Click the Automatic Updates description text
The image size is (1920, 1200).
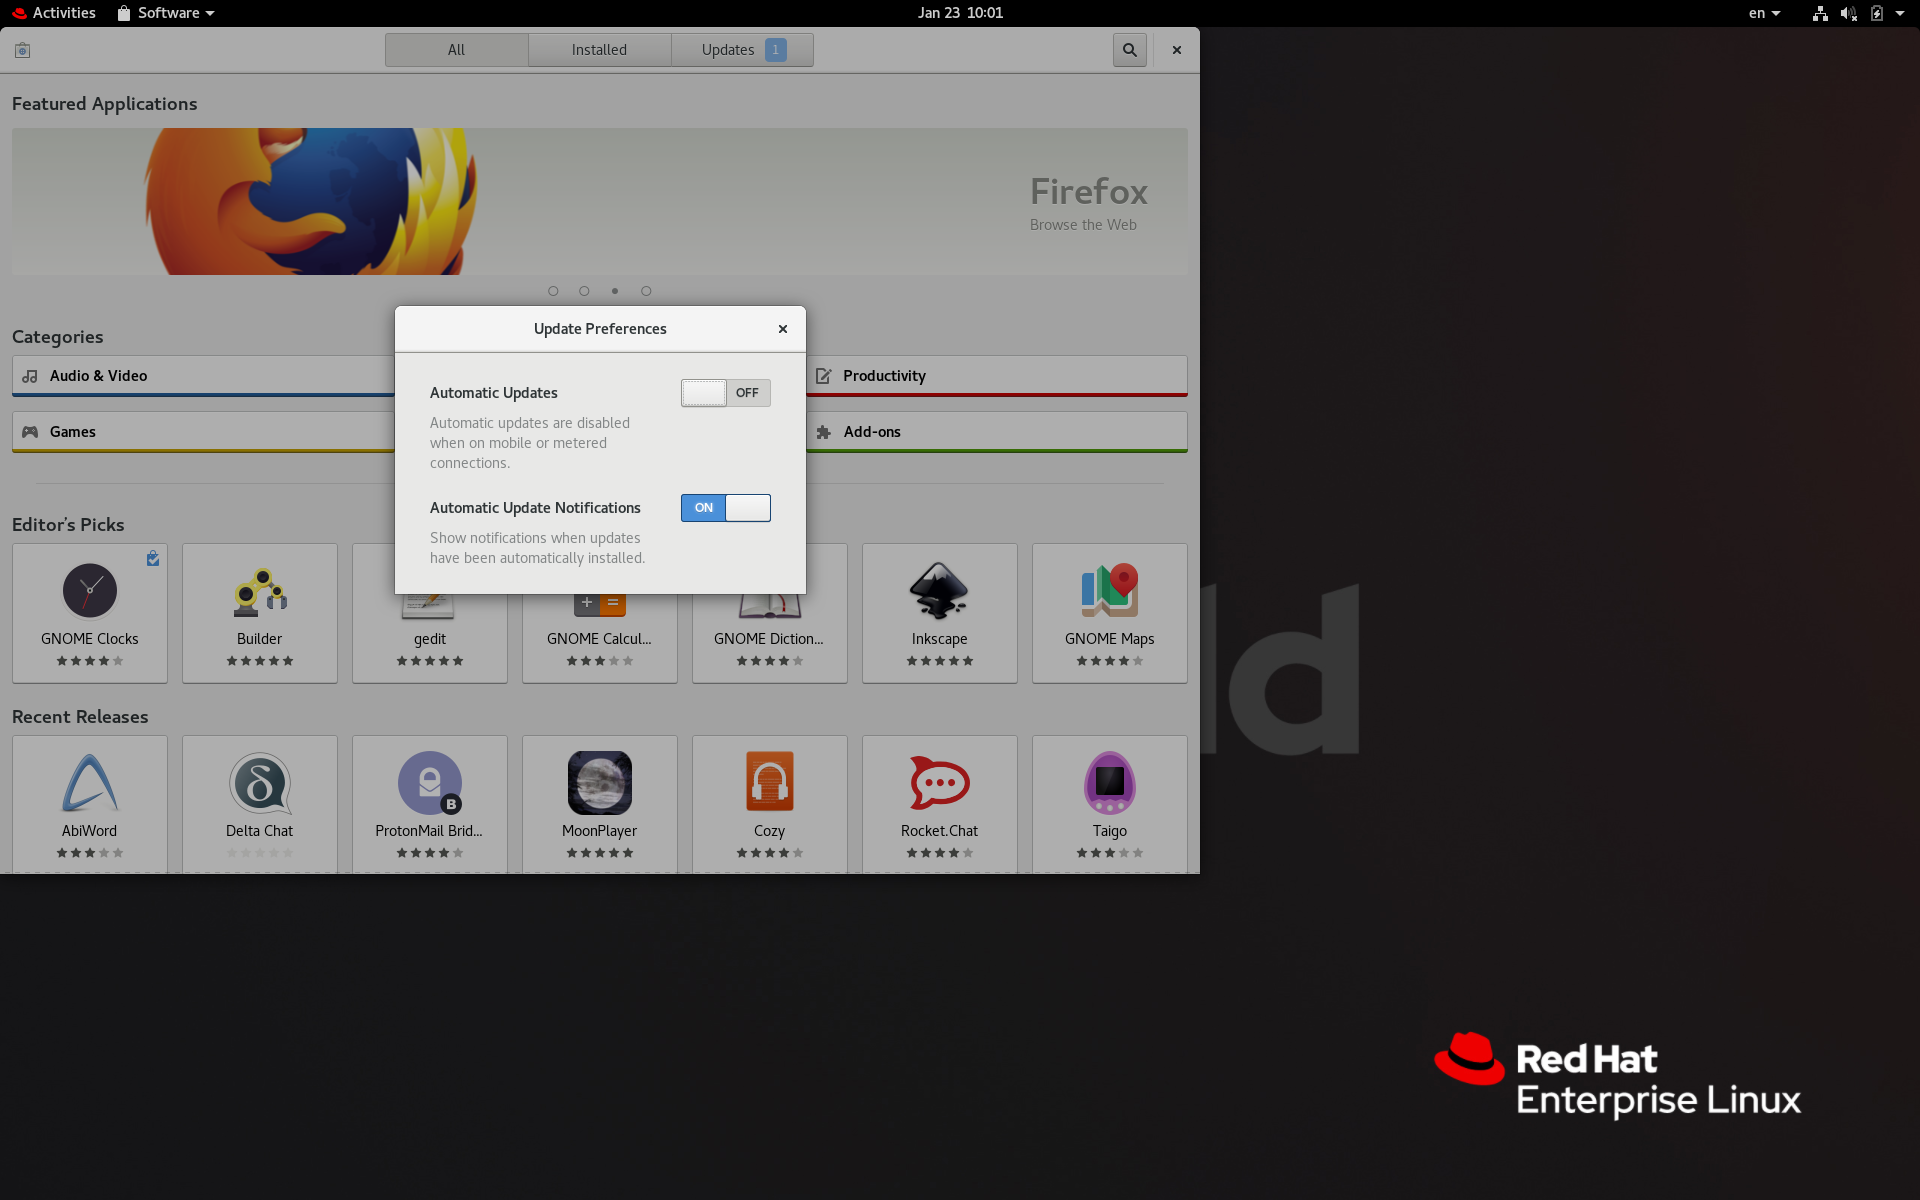[x=530, y=443]
